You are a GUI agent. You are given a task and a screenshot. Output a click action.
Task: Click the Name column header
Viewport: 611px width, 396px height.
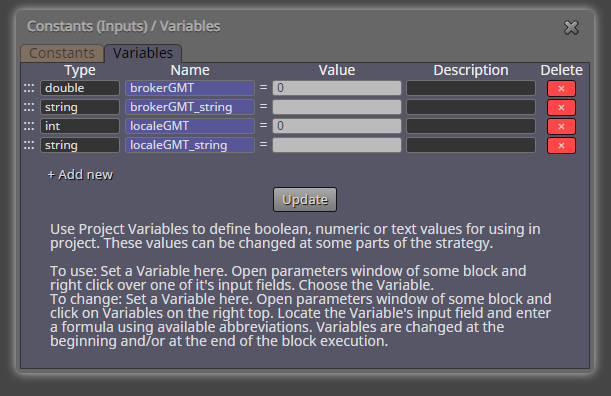tap(190, 70)
